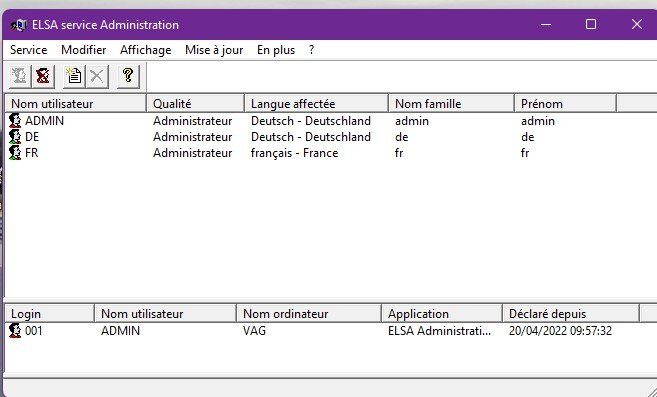
Task: Select the ADMIN user name
Action: point(44,121)
